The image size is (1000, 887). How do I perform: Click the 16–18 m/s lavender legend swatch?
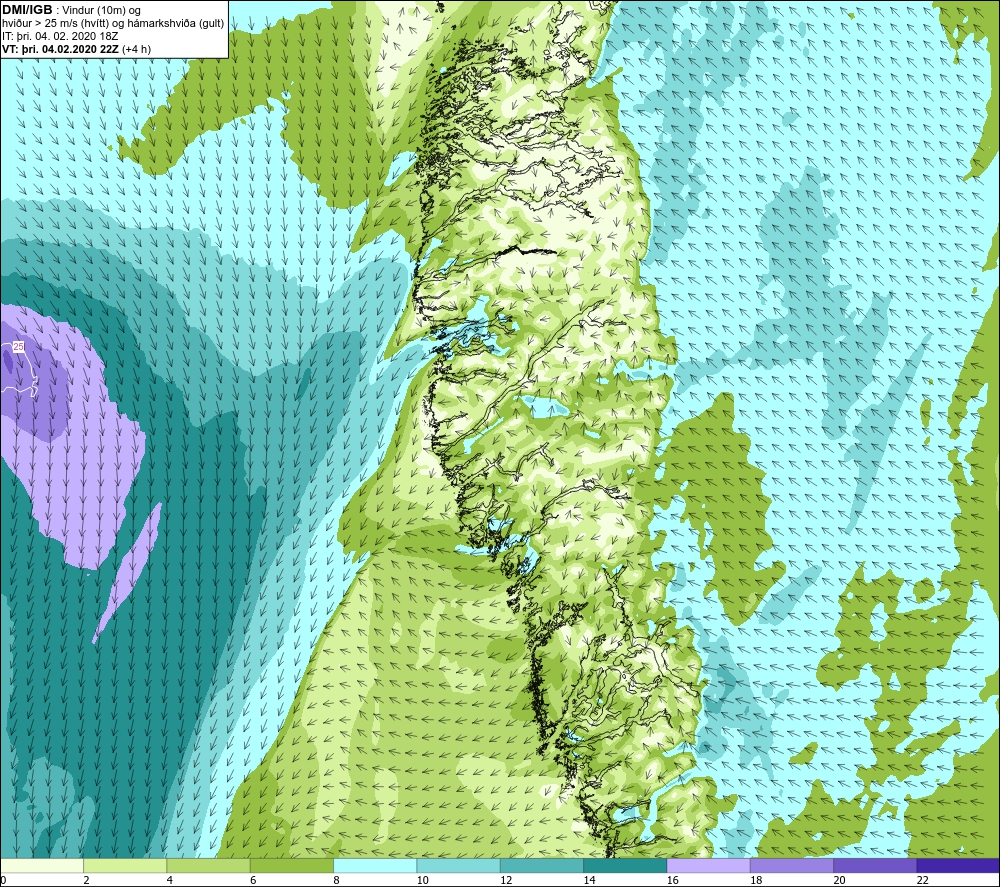(x=709, y=865)
